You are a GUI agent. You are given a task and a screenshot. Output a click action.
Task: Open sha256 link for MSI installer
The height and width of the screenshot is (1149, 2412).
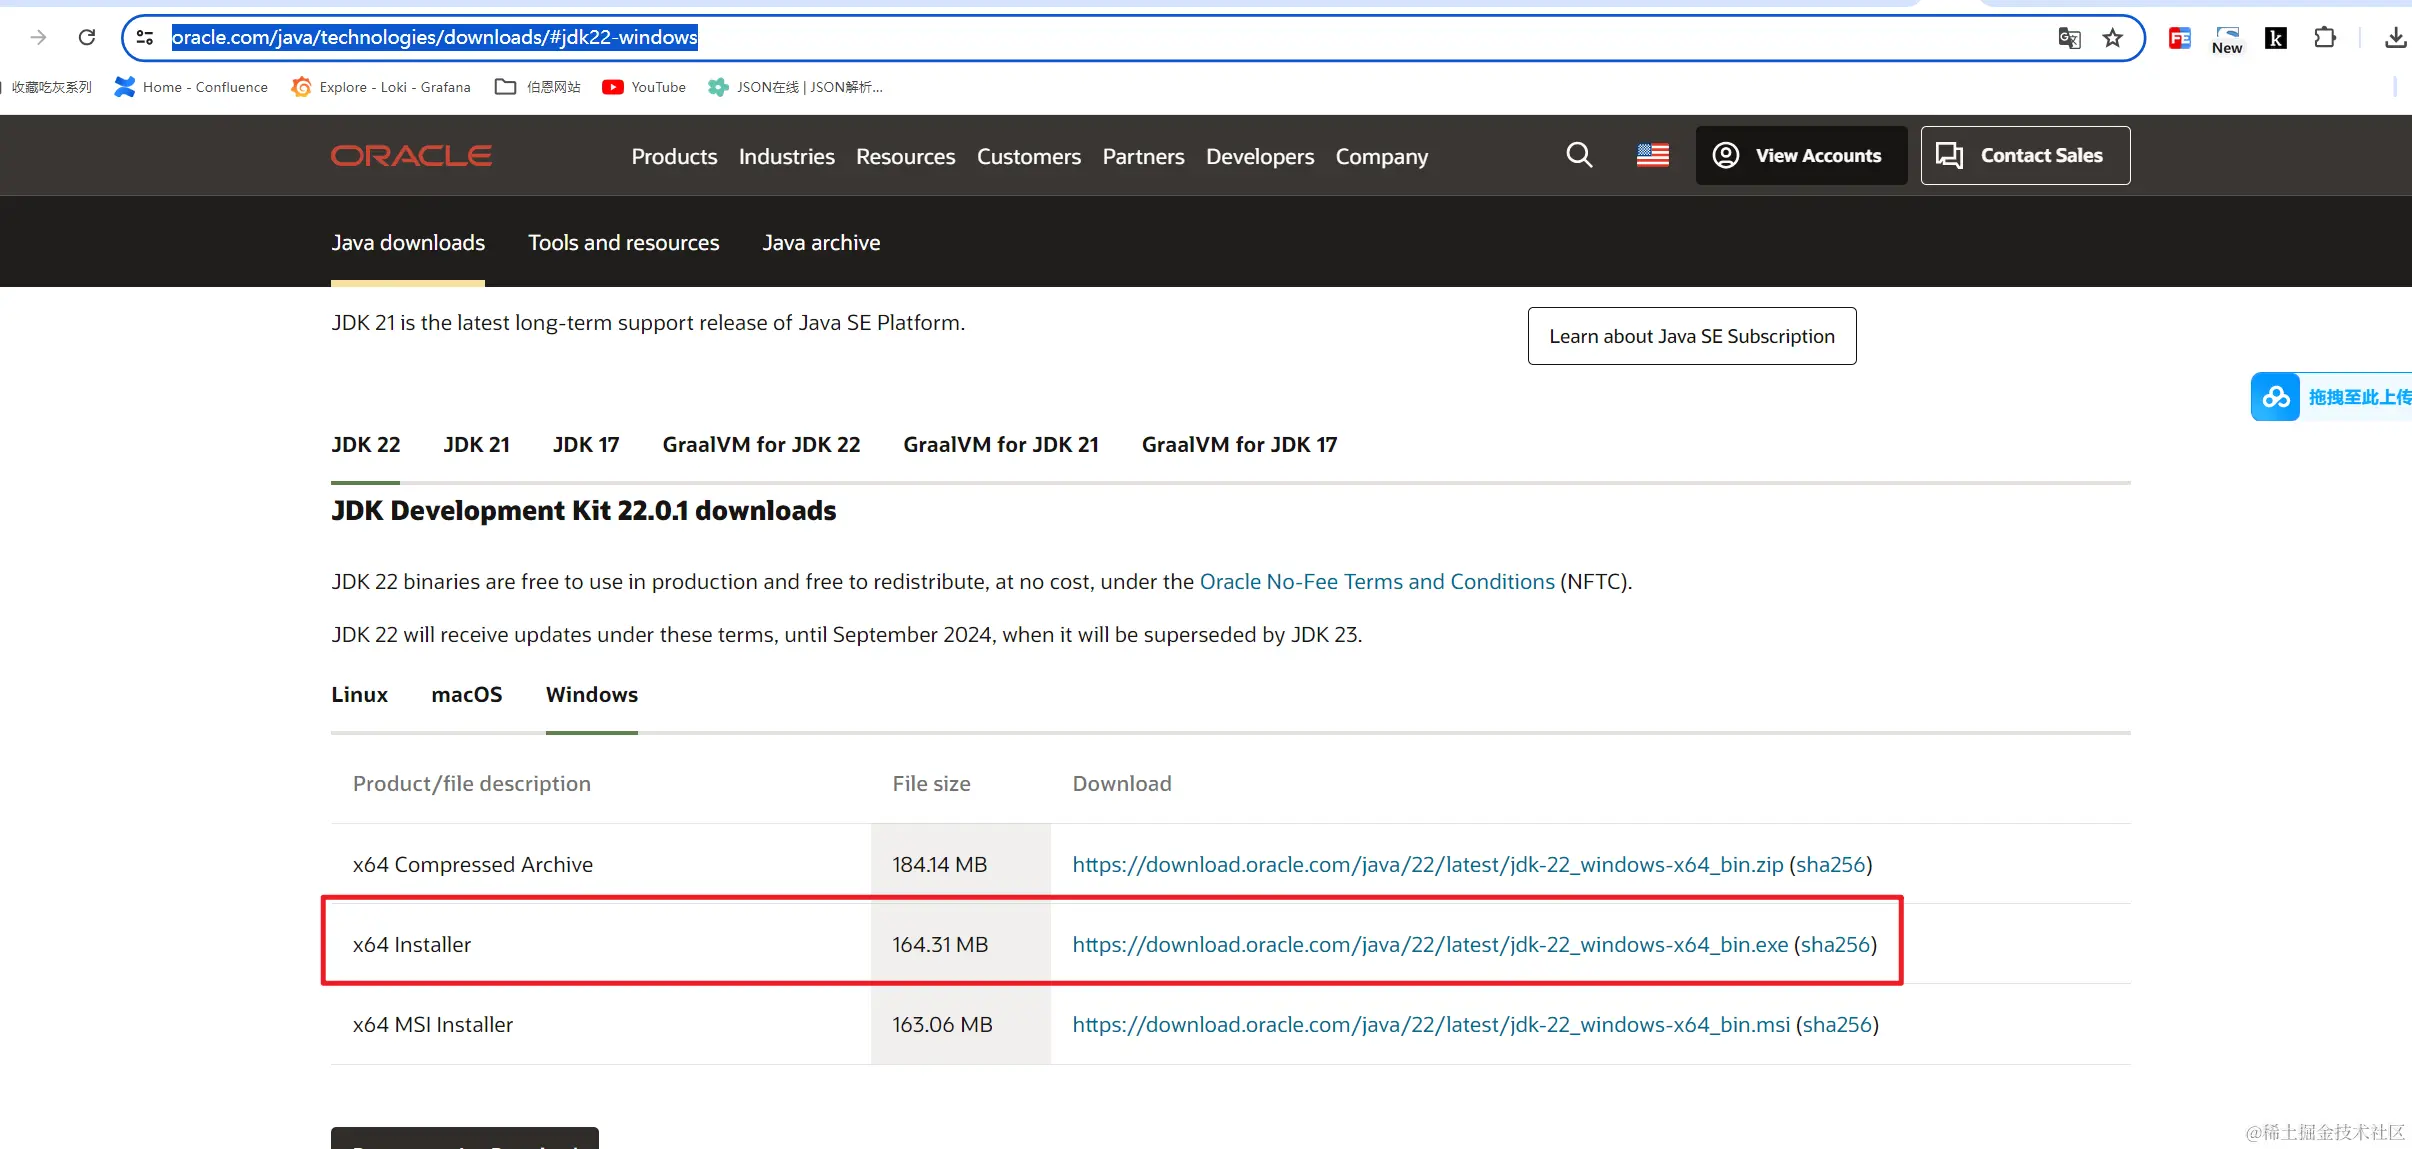[x=1837, y=1025]
